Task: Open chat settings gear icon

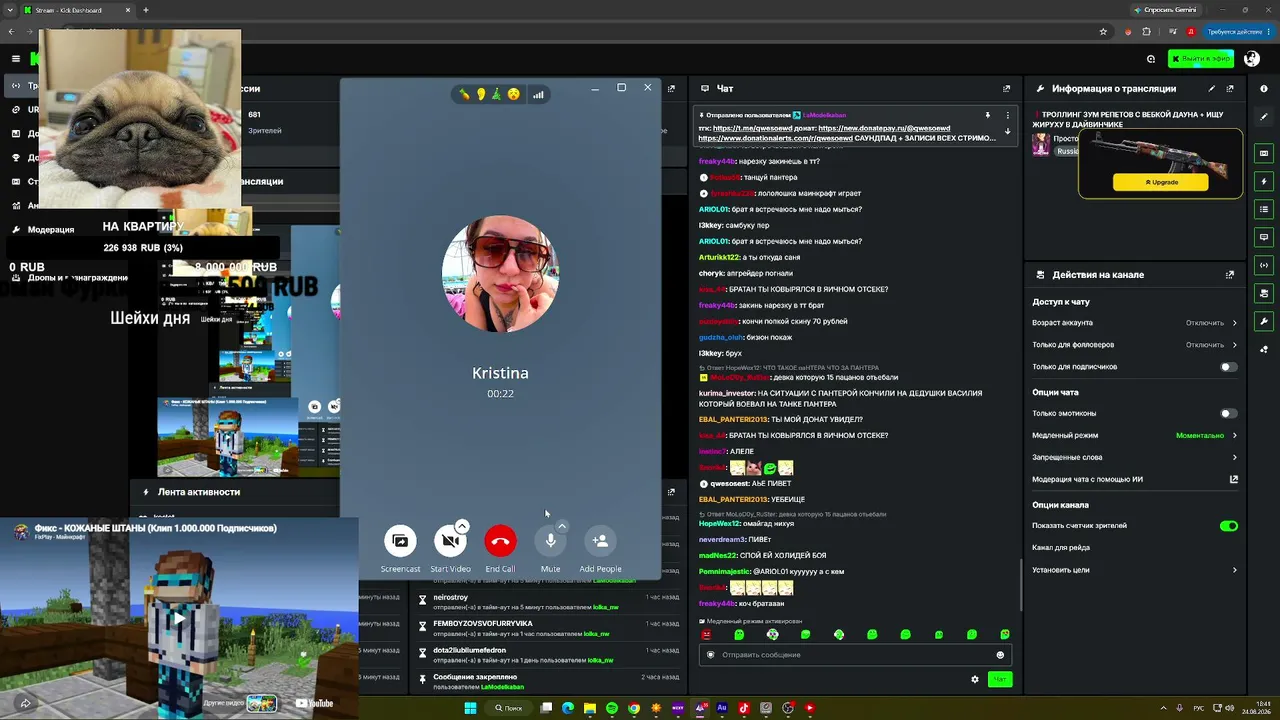Action: tap(975, 680)
